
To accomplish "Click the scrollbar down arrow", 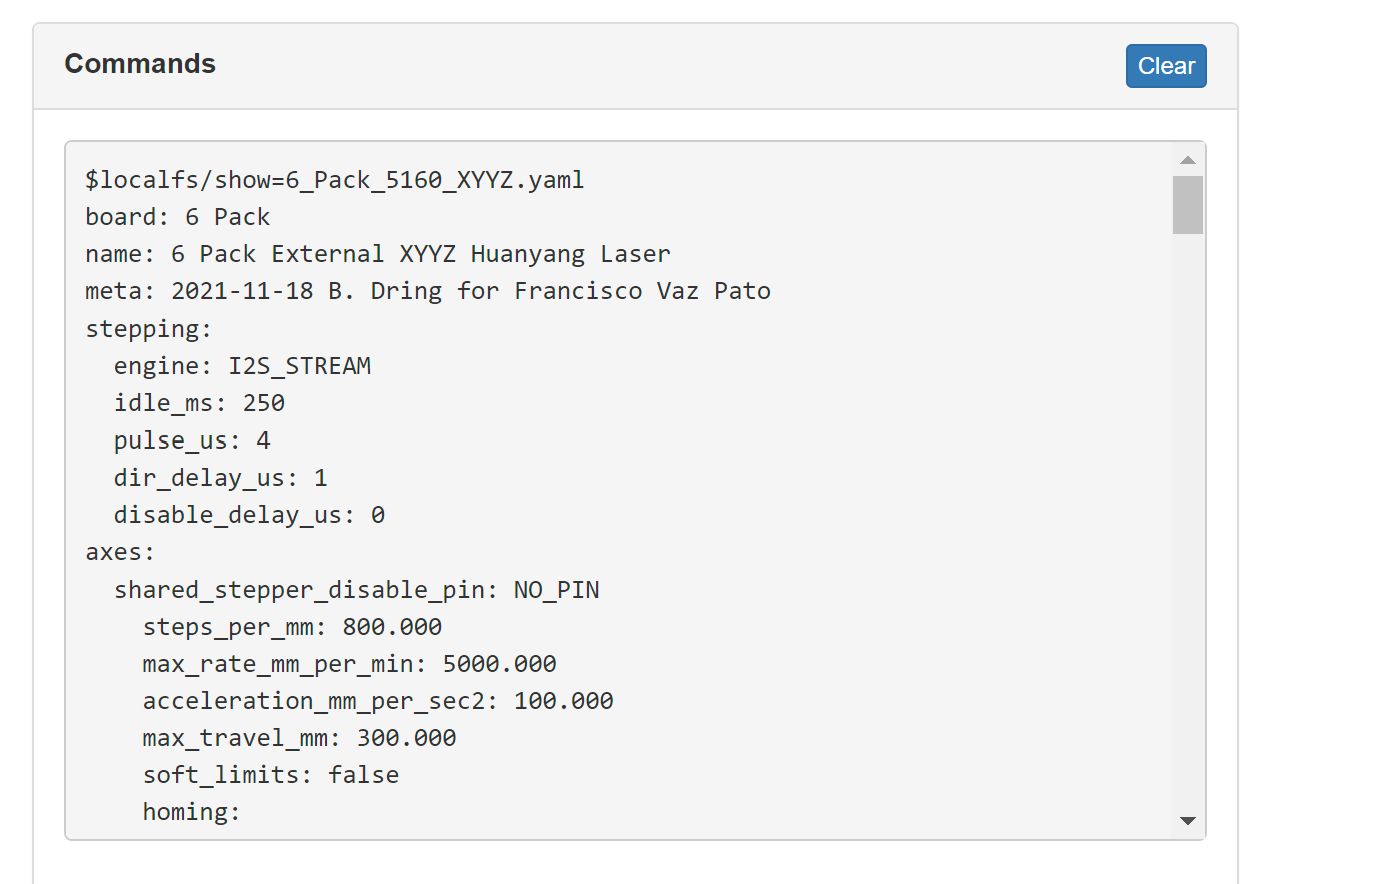I will [x=1188, y=820].
